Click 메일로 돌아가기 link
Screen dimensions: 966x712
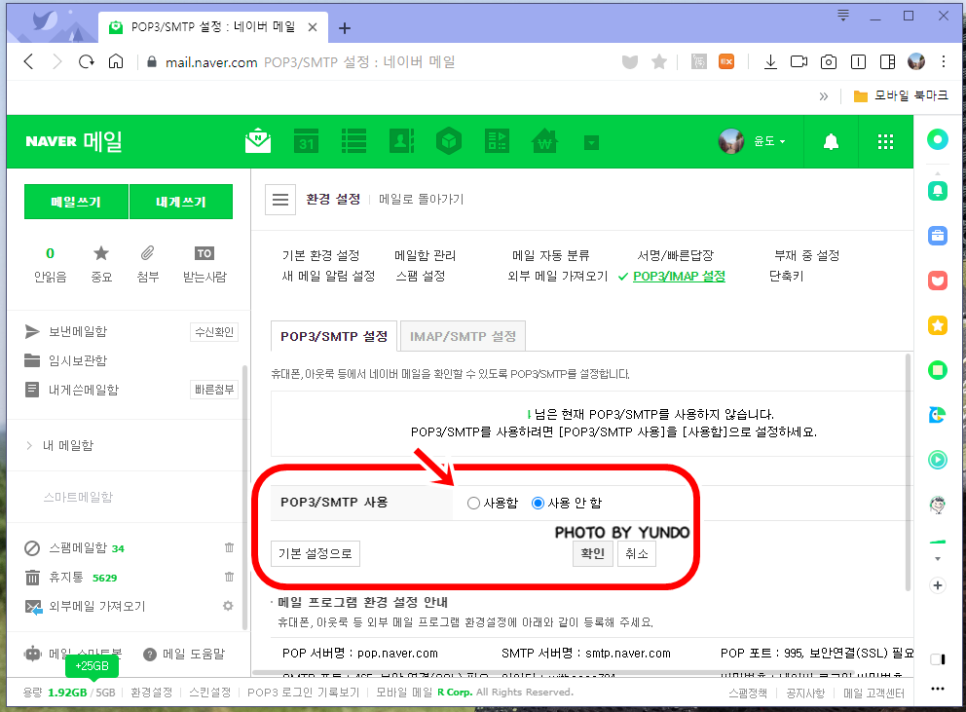pyautogui.click(x=421, y=200)
